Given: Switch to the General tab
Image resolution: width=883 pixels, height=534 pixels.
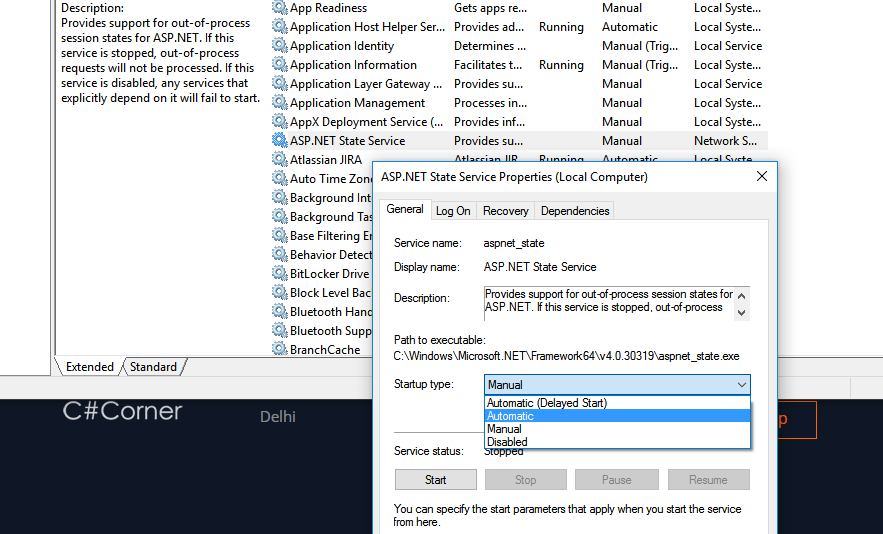Looking at the screenshot, I should [x=405, y=209].
